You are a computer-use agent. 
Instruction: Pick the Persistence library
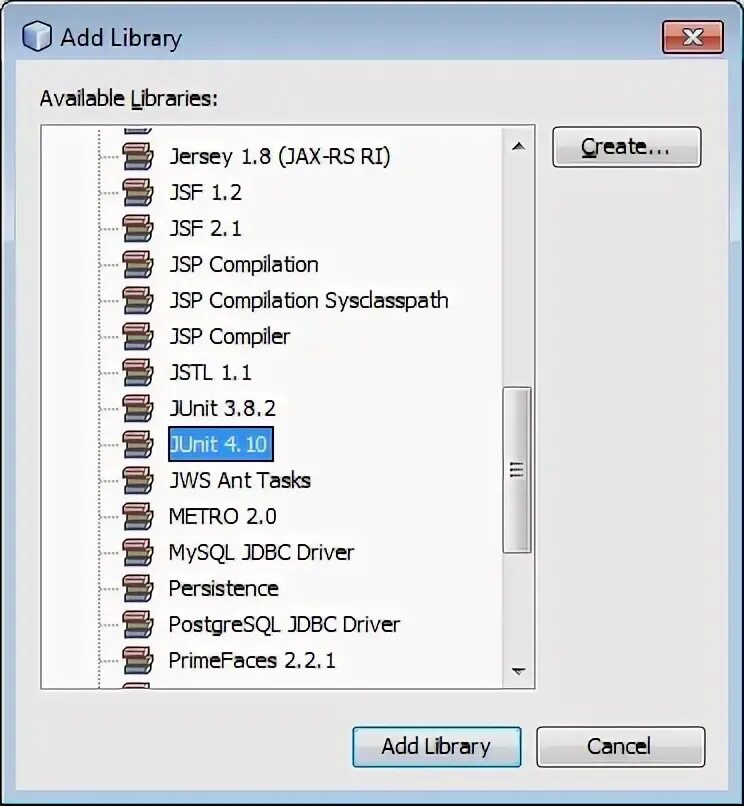click(x=224, y=588)
